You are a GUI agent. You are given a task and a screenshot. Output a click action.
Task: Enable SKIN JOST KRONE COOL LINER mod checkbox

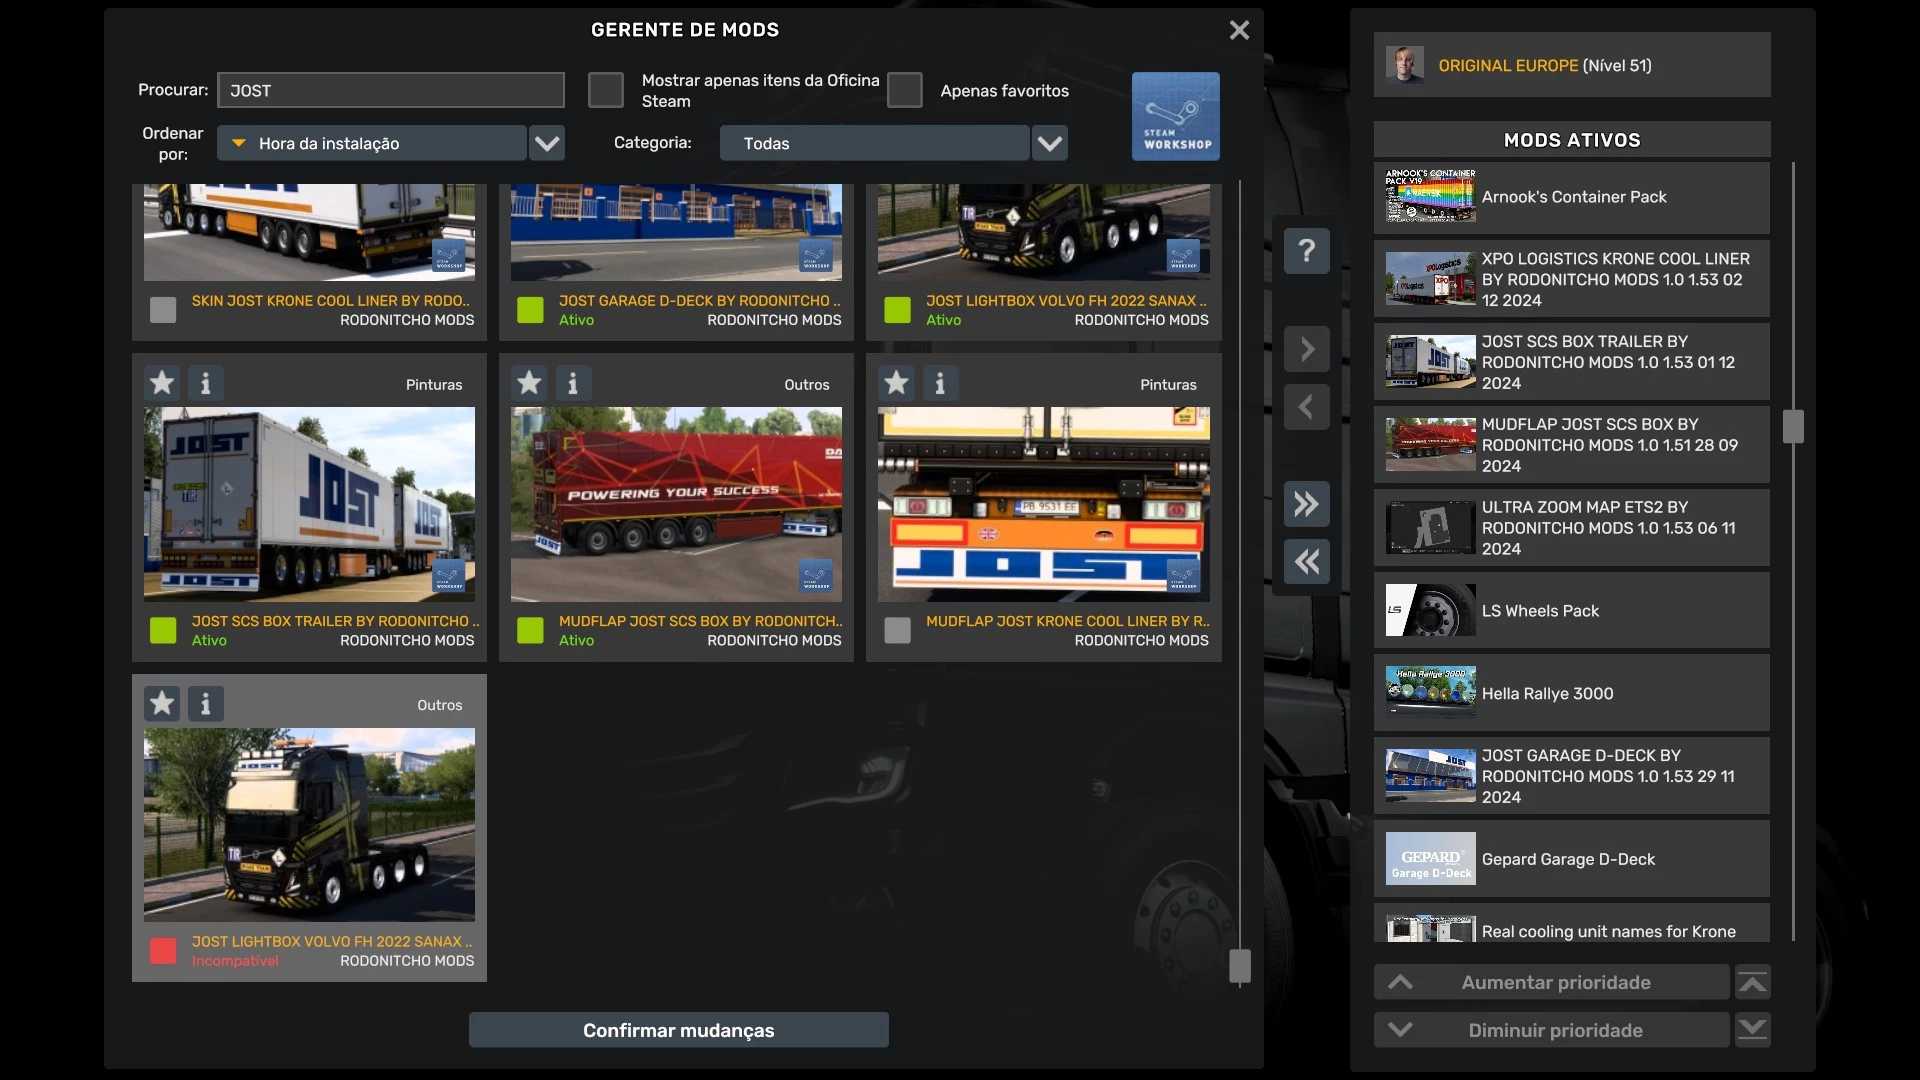point(163,310)
